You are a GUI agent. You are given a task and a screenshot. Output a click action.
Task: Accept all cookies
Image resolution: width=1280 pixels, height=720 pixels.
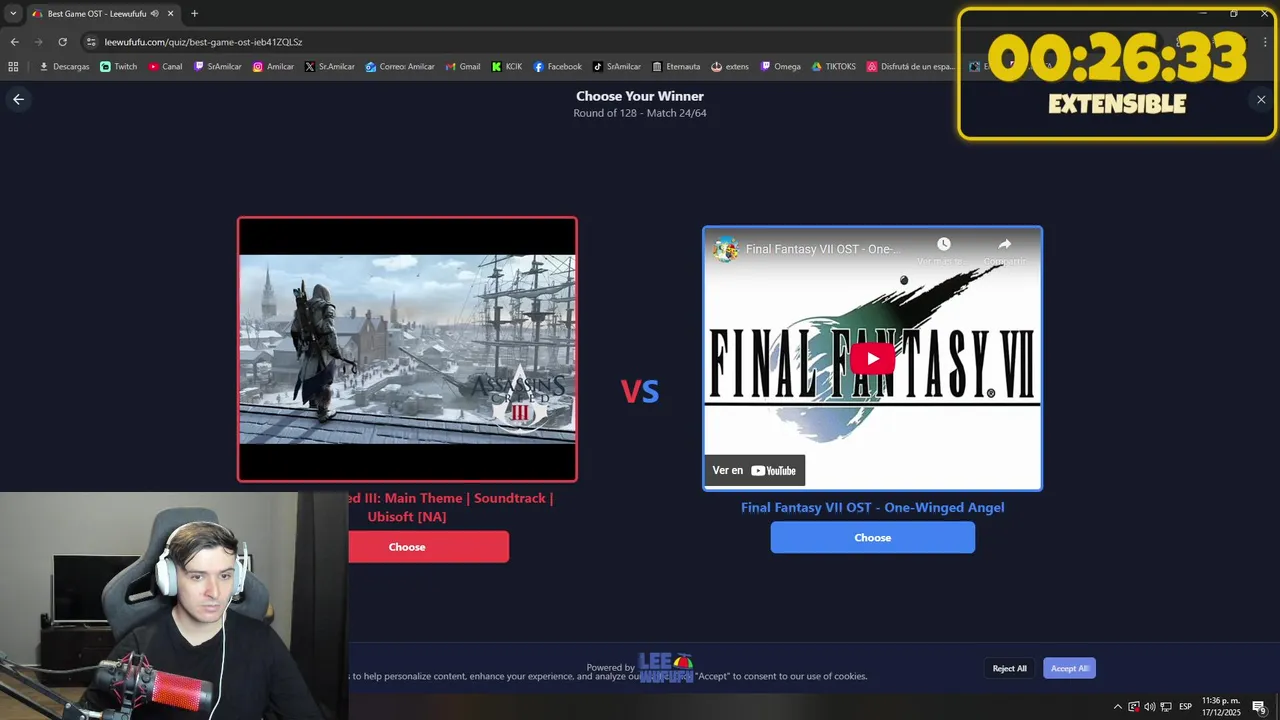pyautogui.click(x=1070, y=668)
